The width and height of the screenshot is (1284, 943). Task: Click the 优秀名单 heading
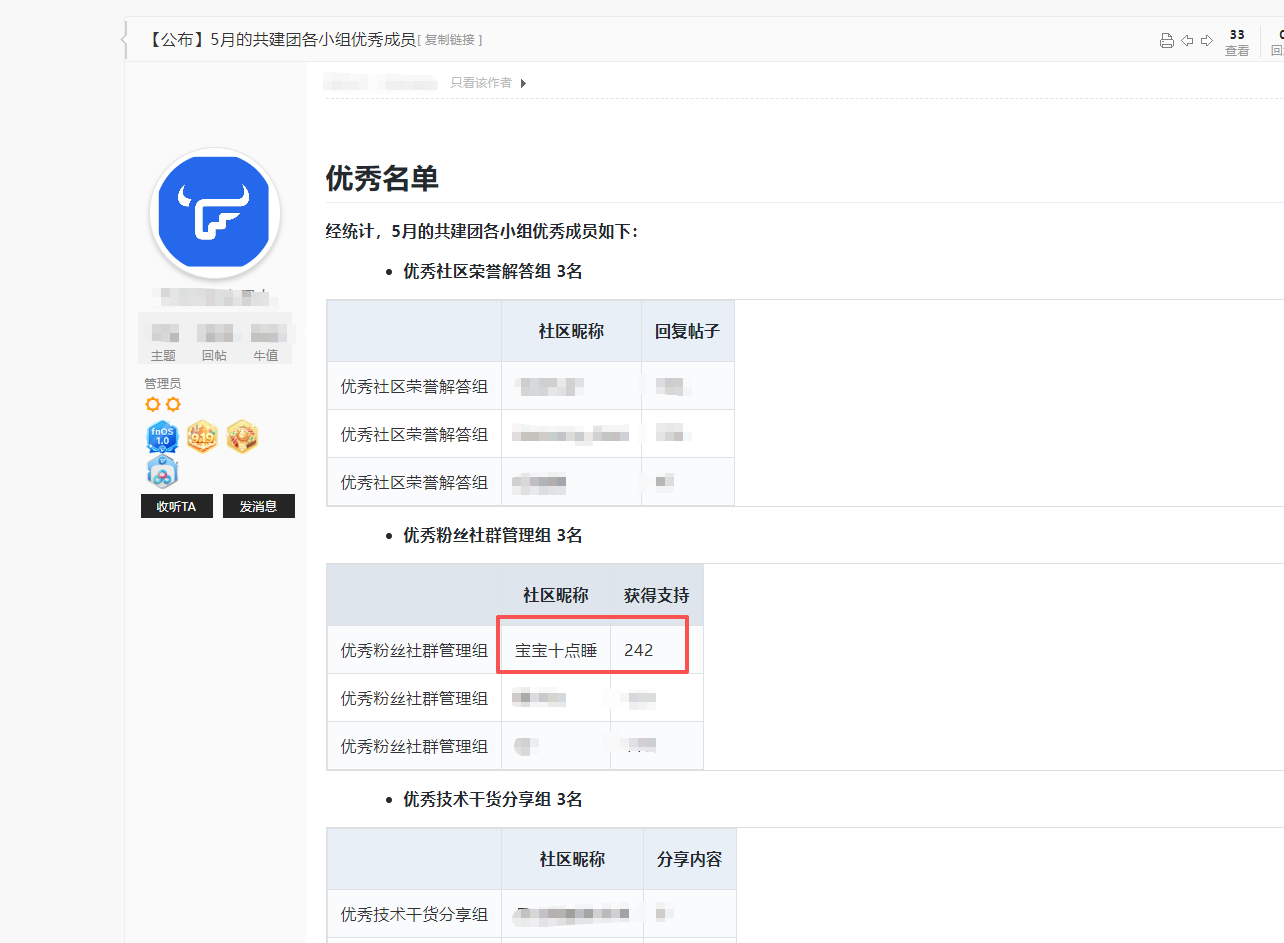382,178
